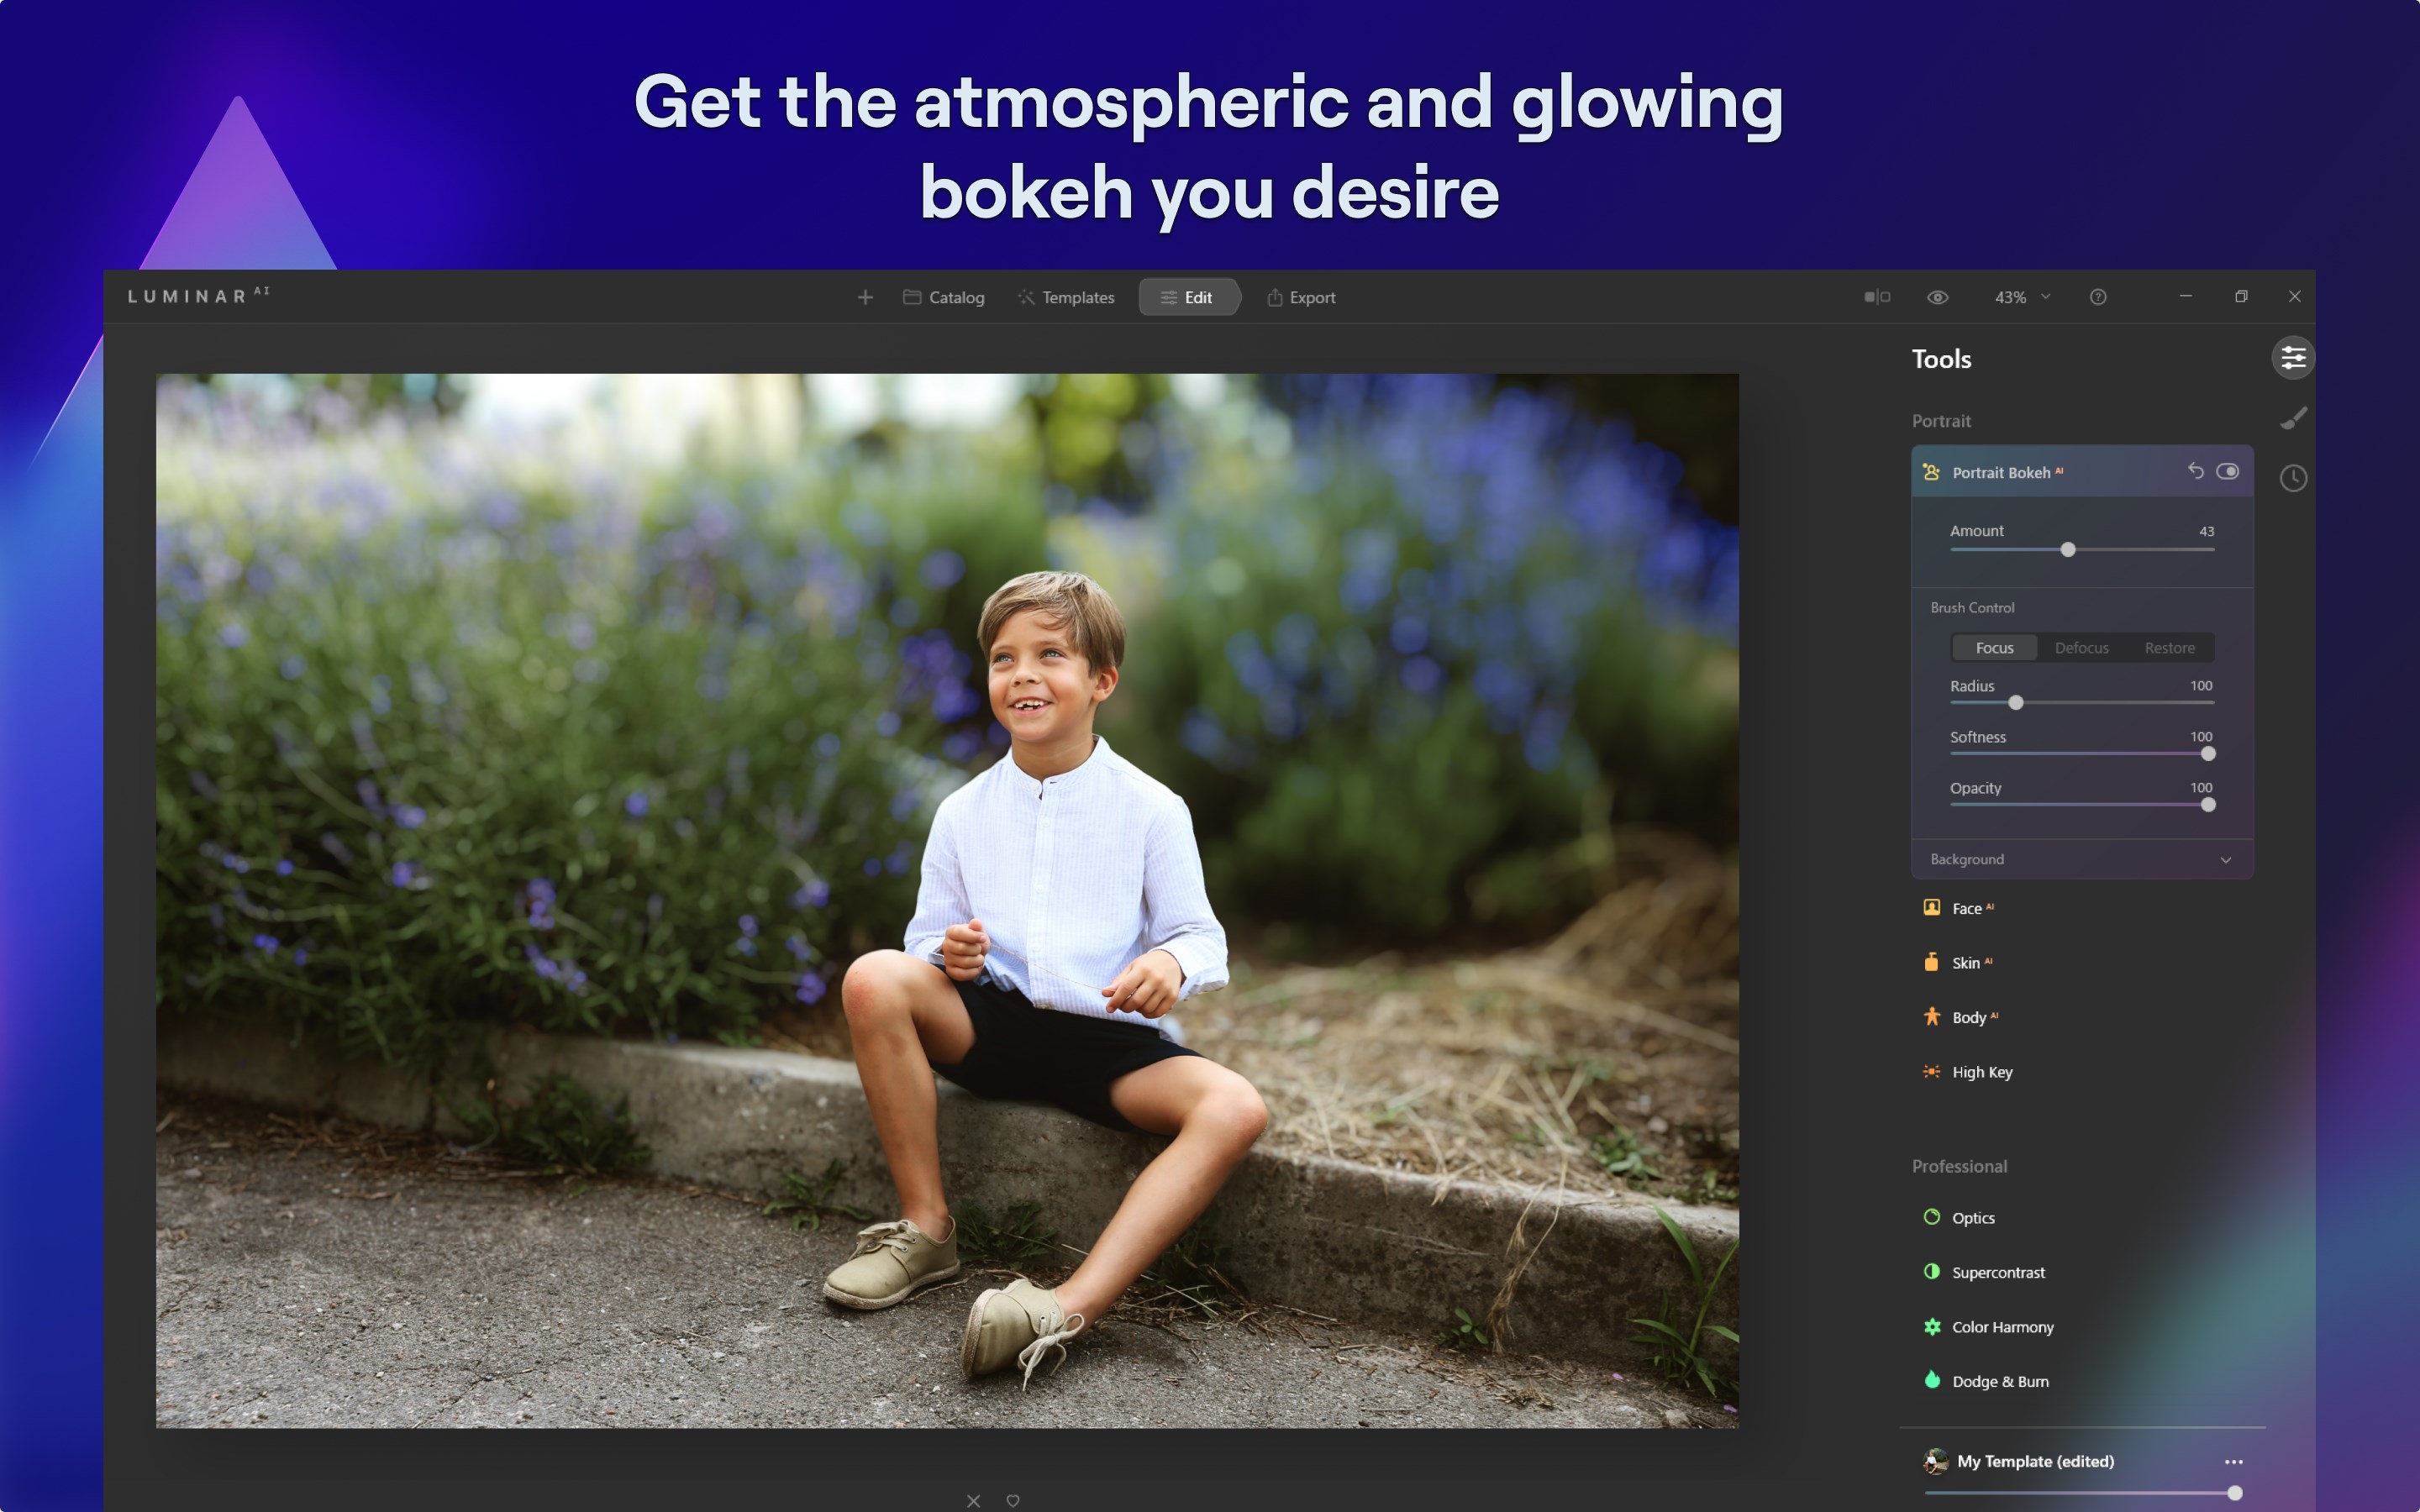Expand the Background section dropdown
2420x1512 pixels.
pyautogui.click(x=2227, y=858)
